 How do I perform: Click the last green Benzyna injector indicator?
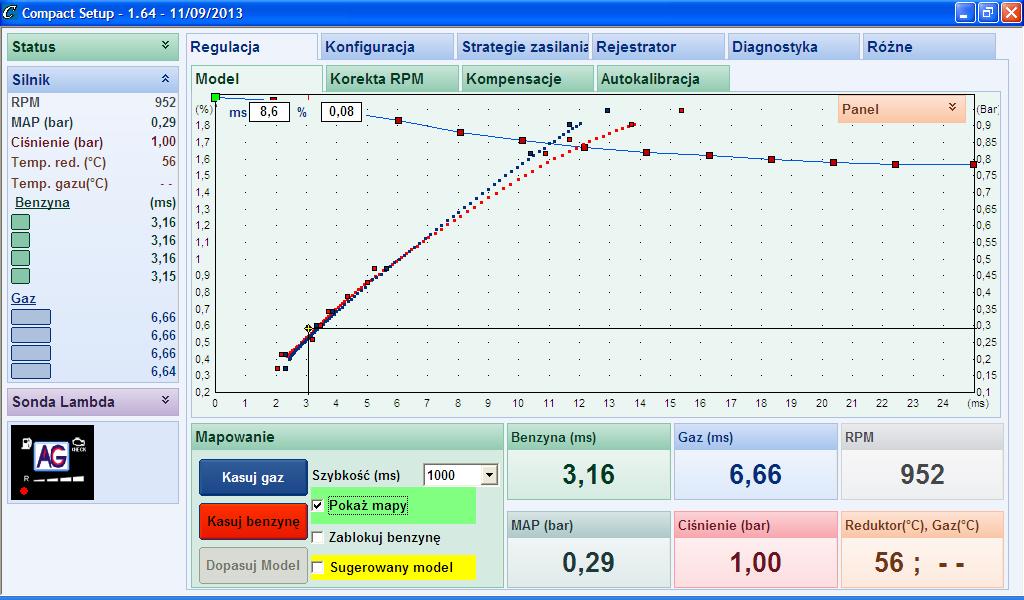point(20,276)
